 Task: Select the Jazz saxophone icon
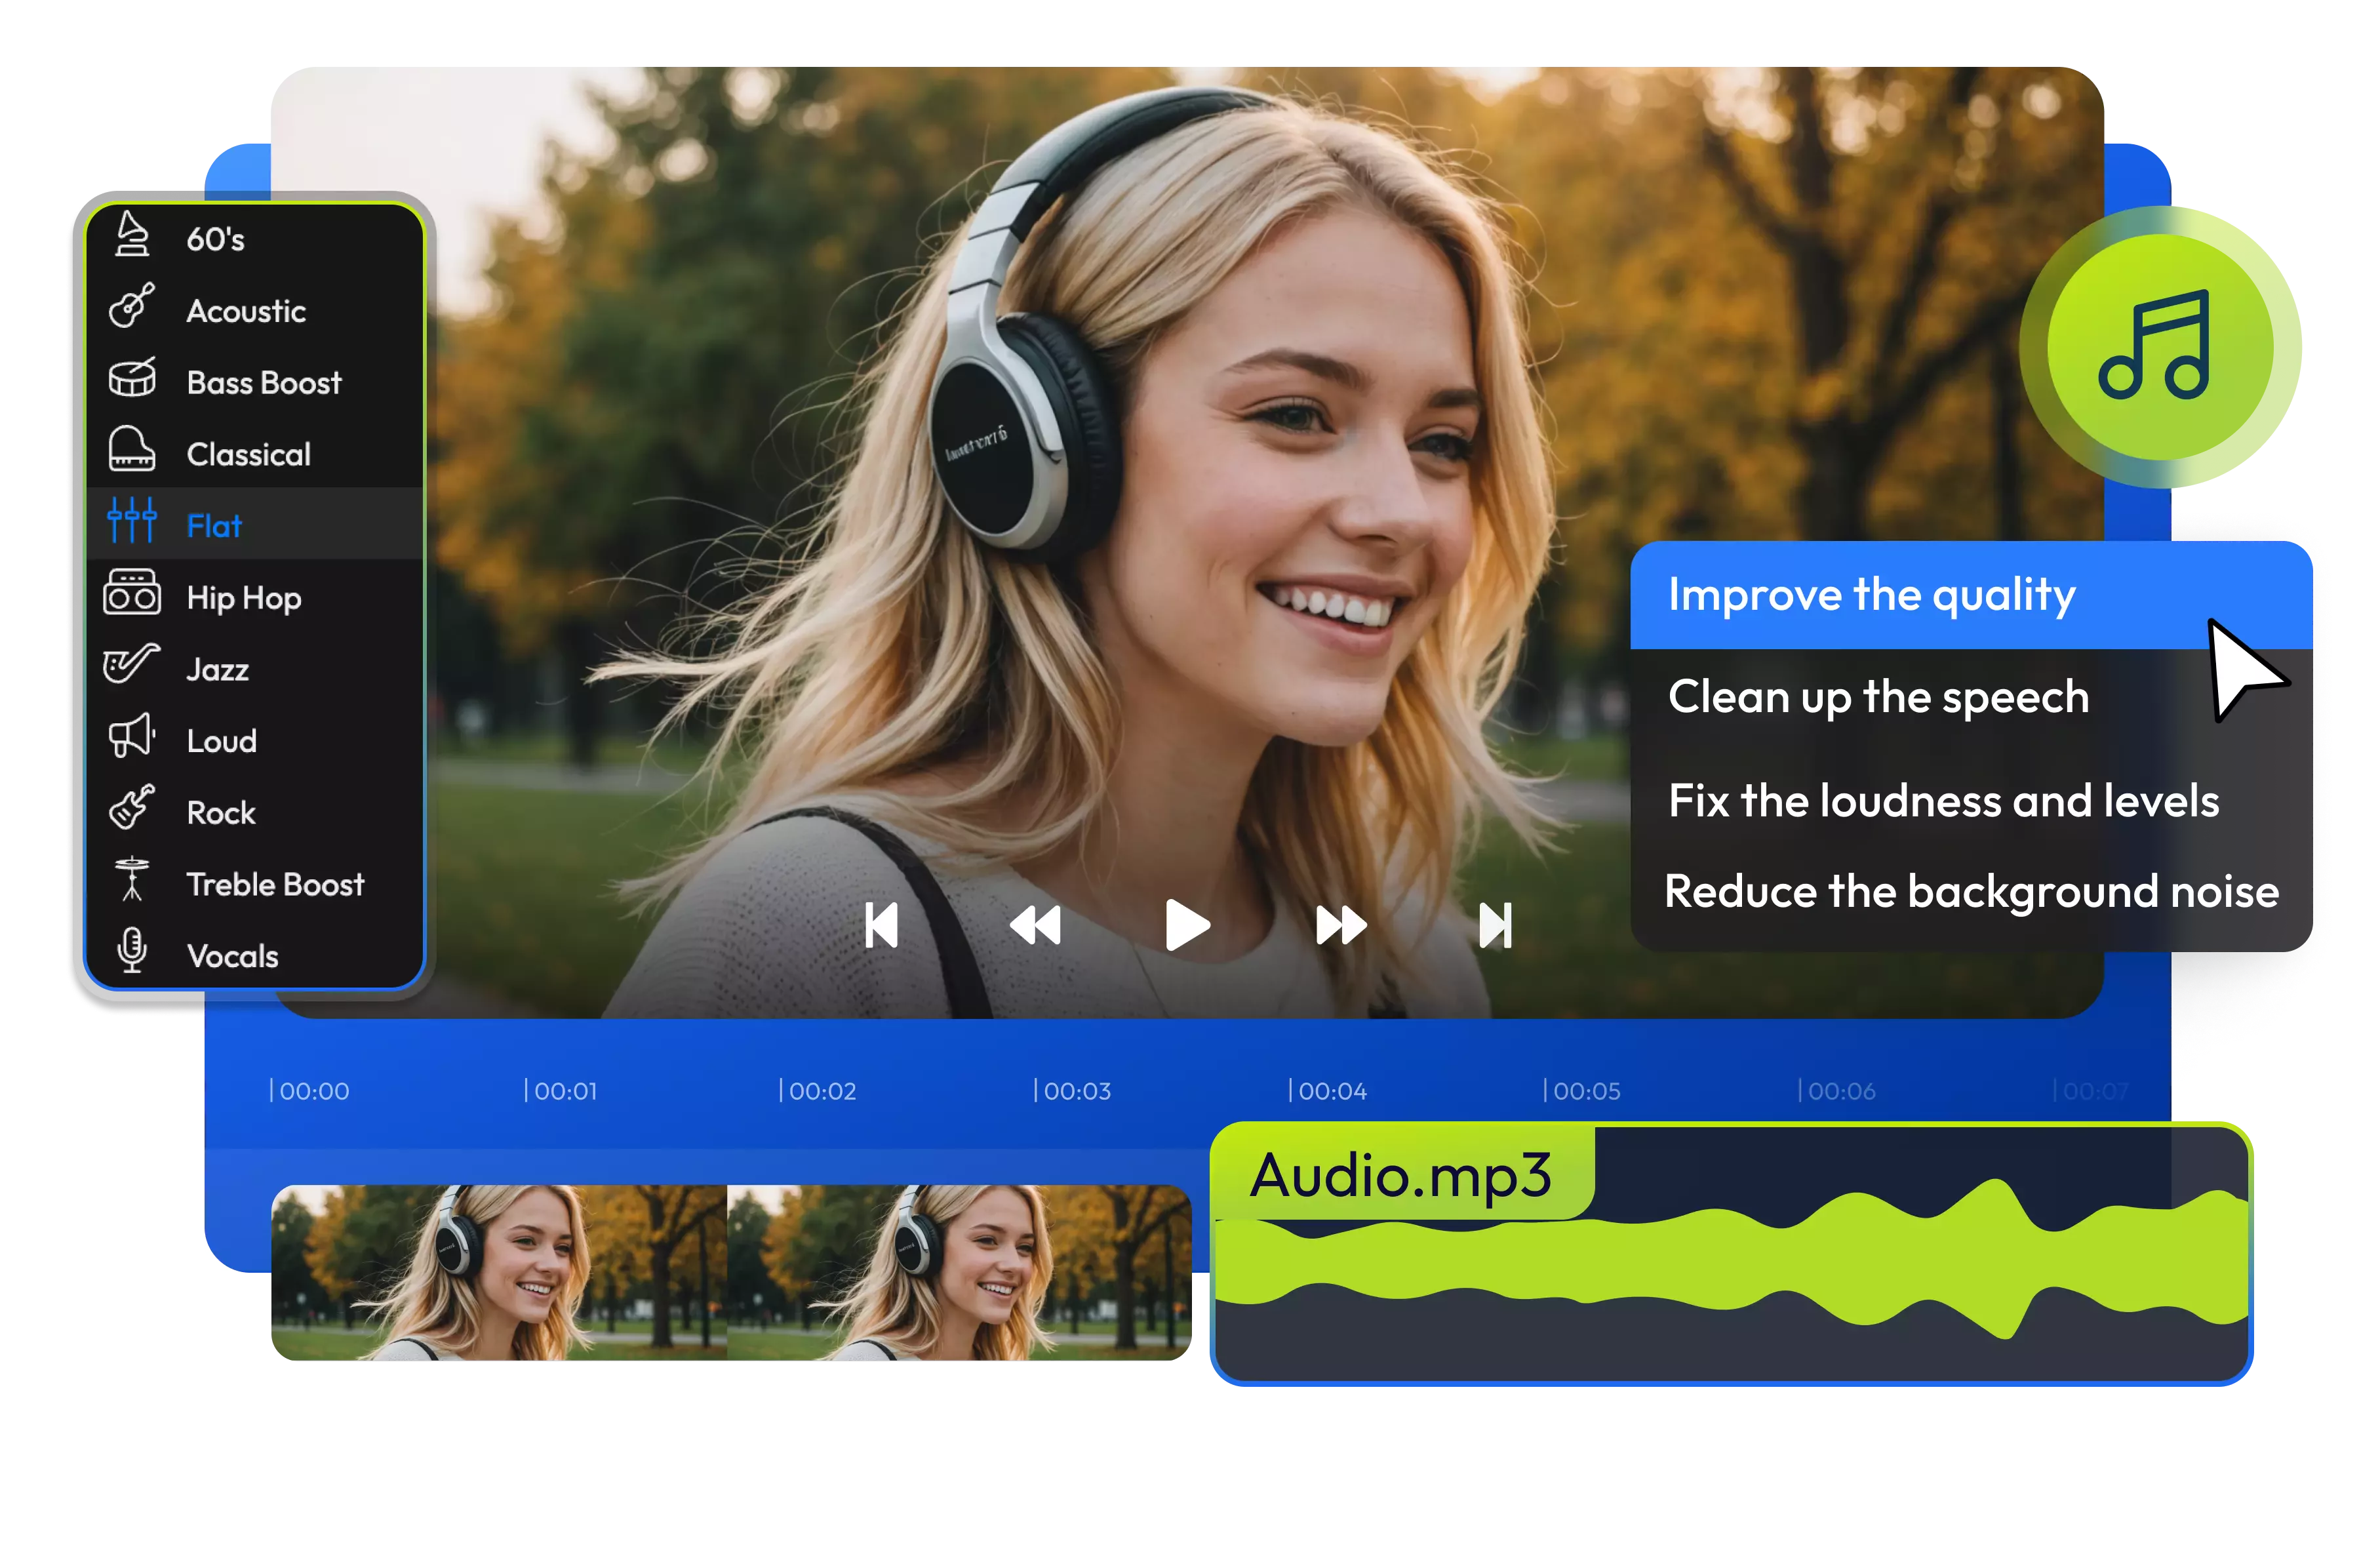pos(131,664)
